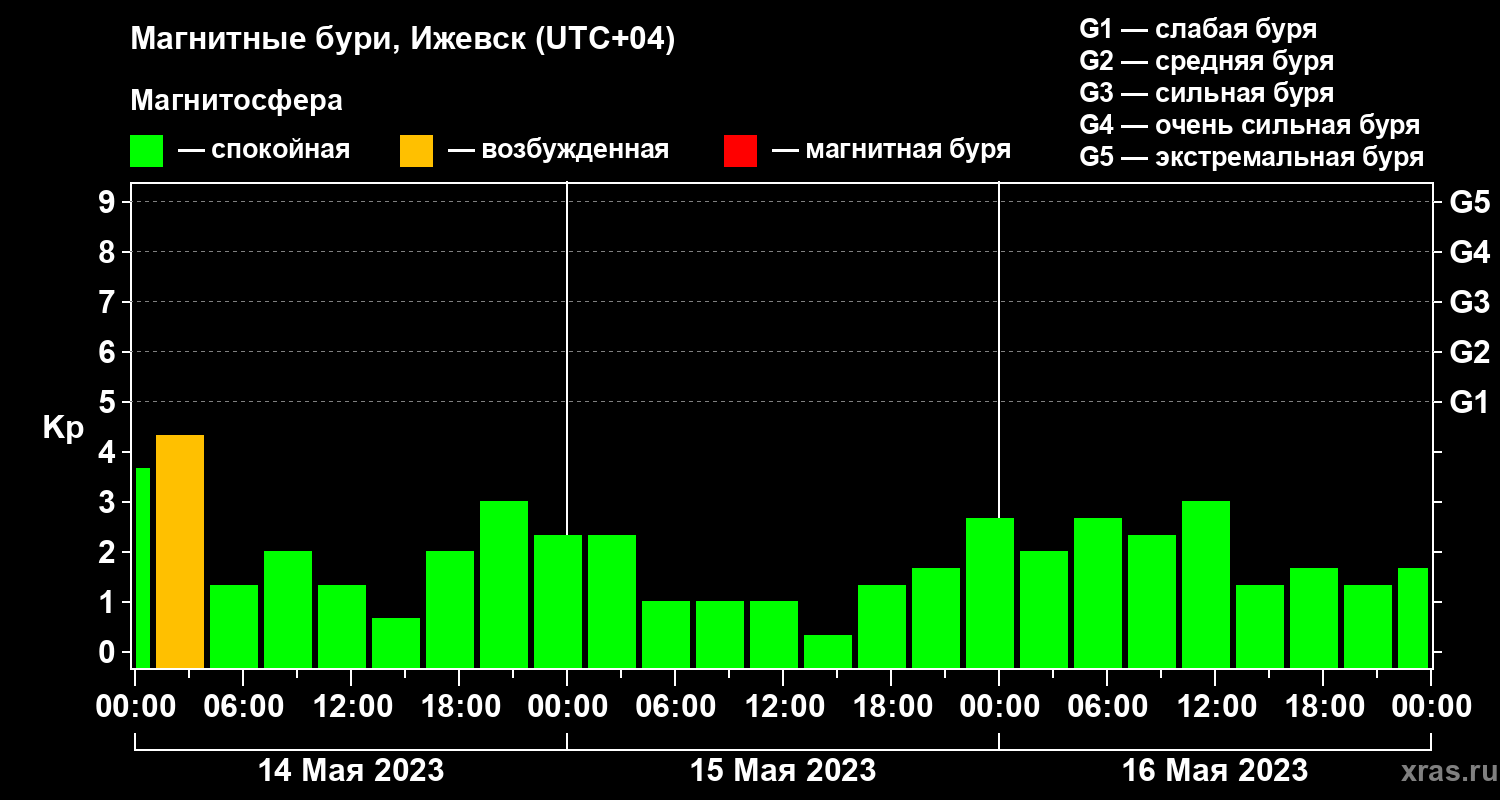Click the Kp axis value 1
The width and height of the screenshot is (1500, 800).
109,602
